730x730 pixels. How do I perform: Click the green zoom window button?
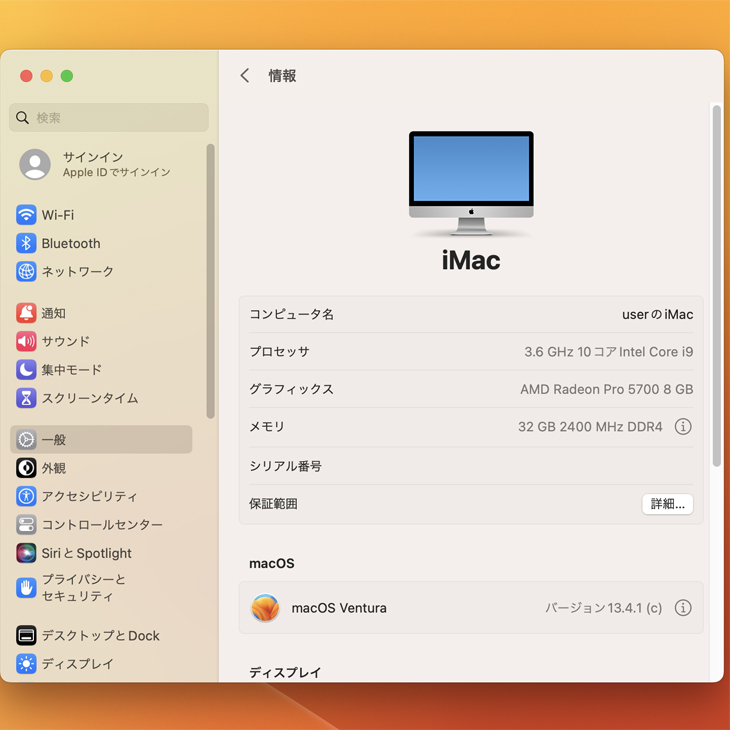67,75
